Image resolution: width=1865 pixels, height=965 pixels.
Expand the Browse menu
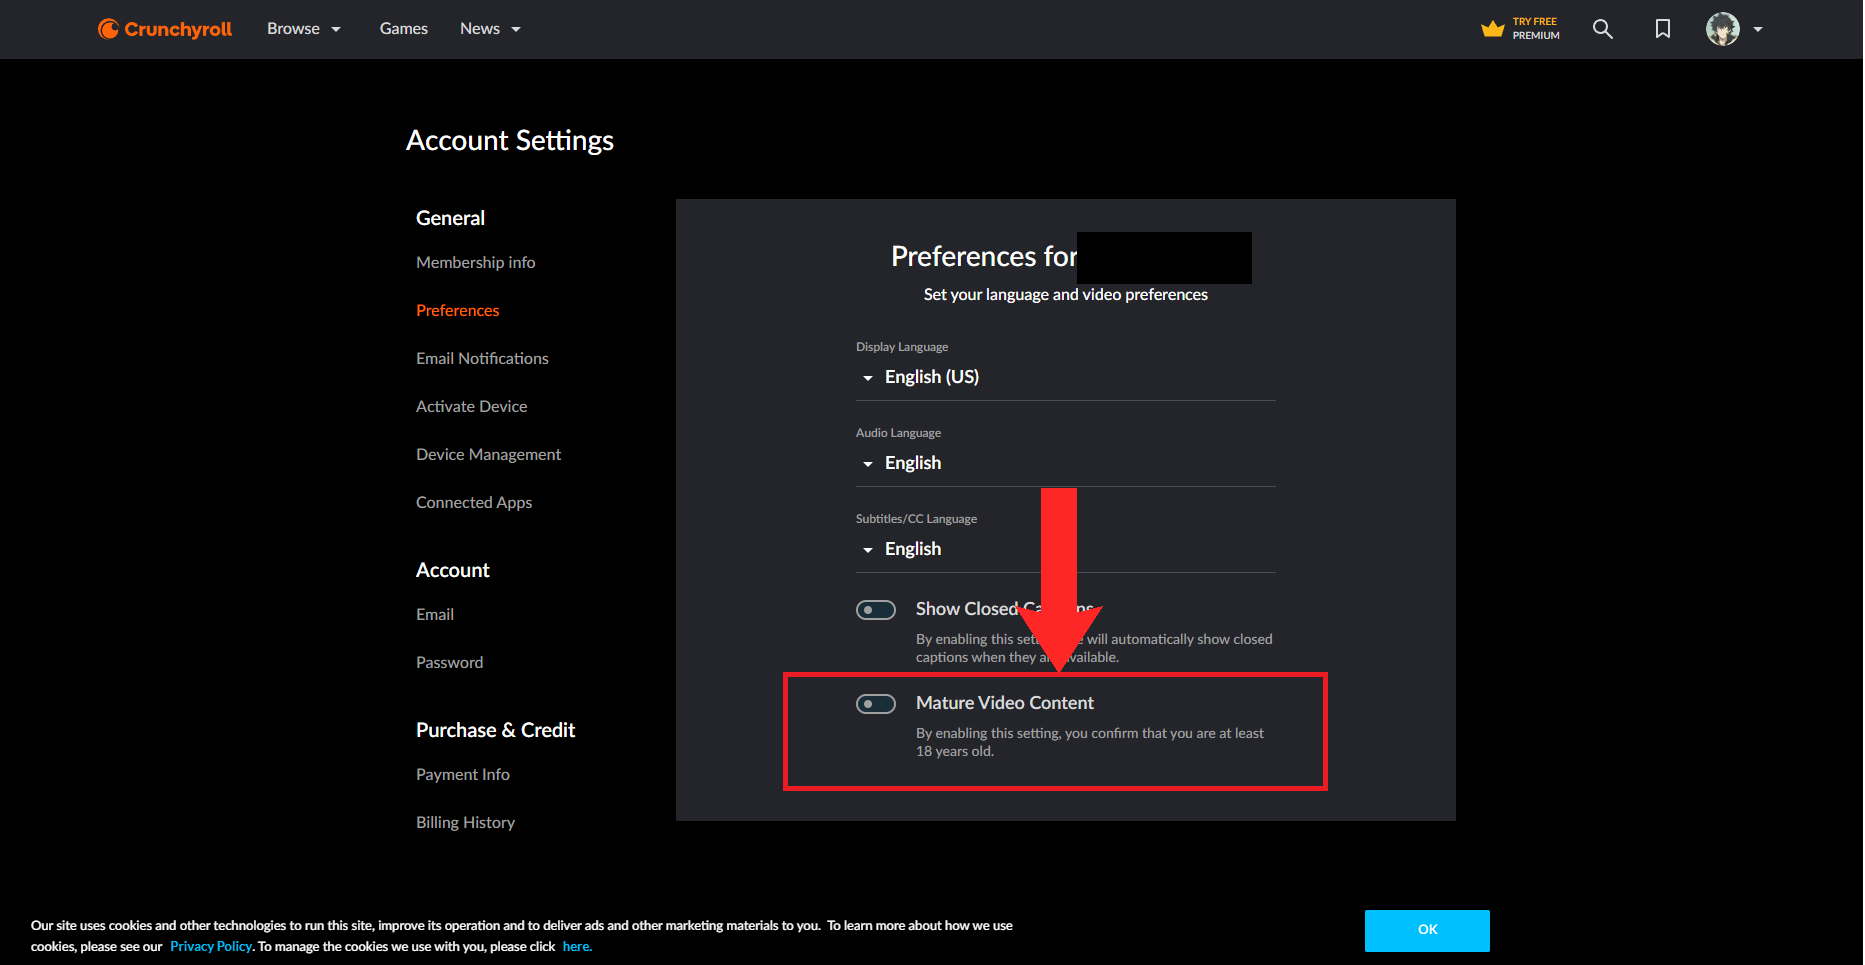[304, 29]
